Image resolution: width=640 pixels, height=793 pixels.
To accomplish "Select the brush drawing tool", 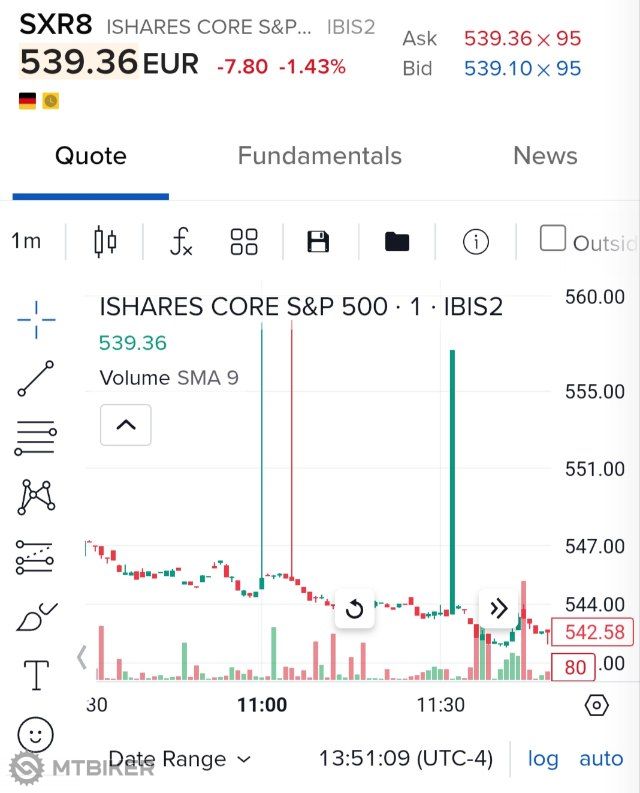I will point(36,617).
